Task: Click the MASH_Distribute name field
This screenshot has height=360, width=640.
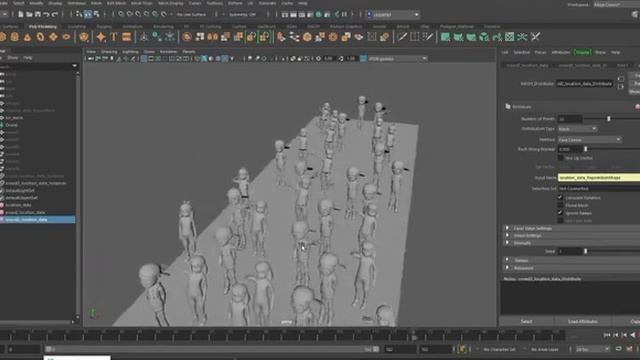Action: pyautogui.click(x=584, y=84)
